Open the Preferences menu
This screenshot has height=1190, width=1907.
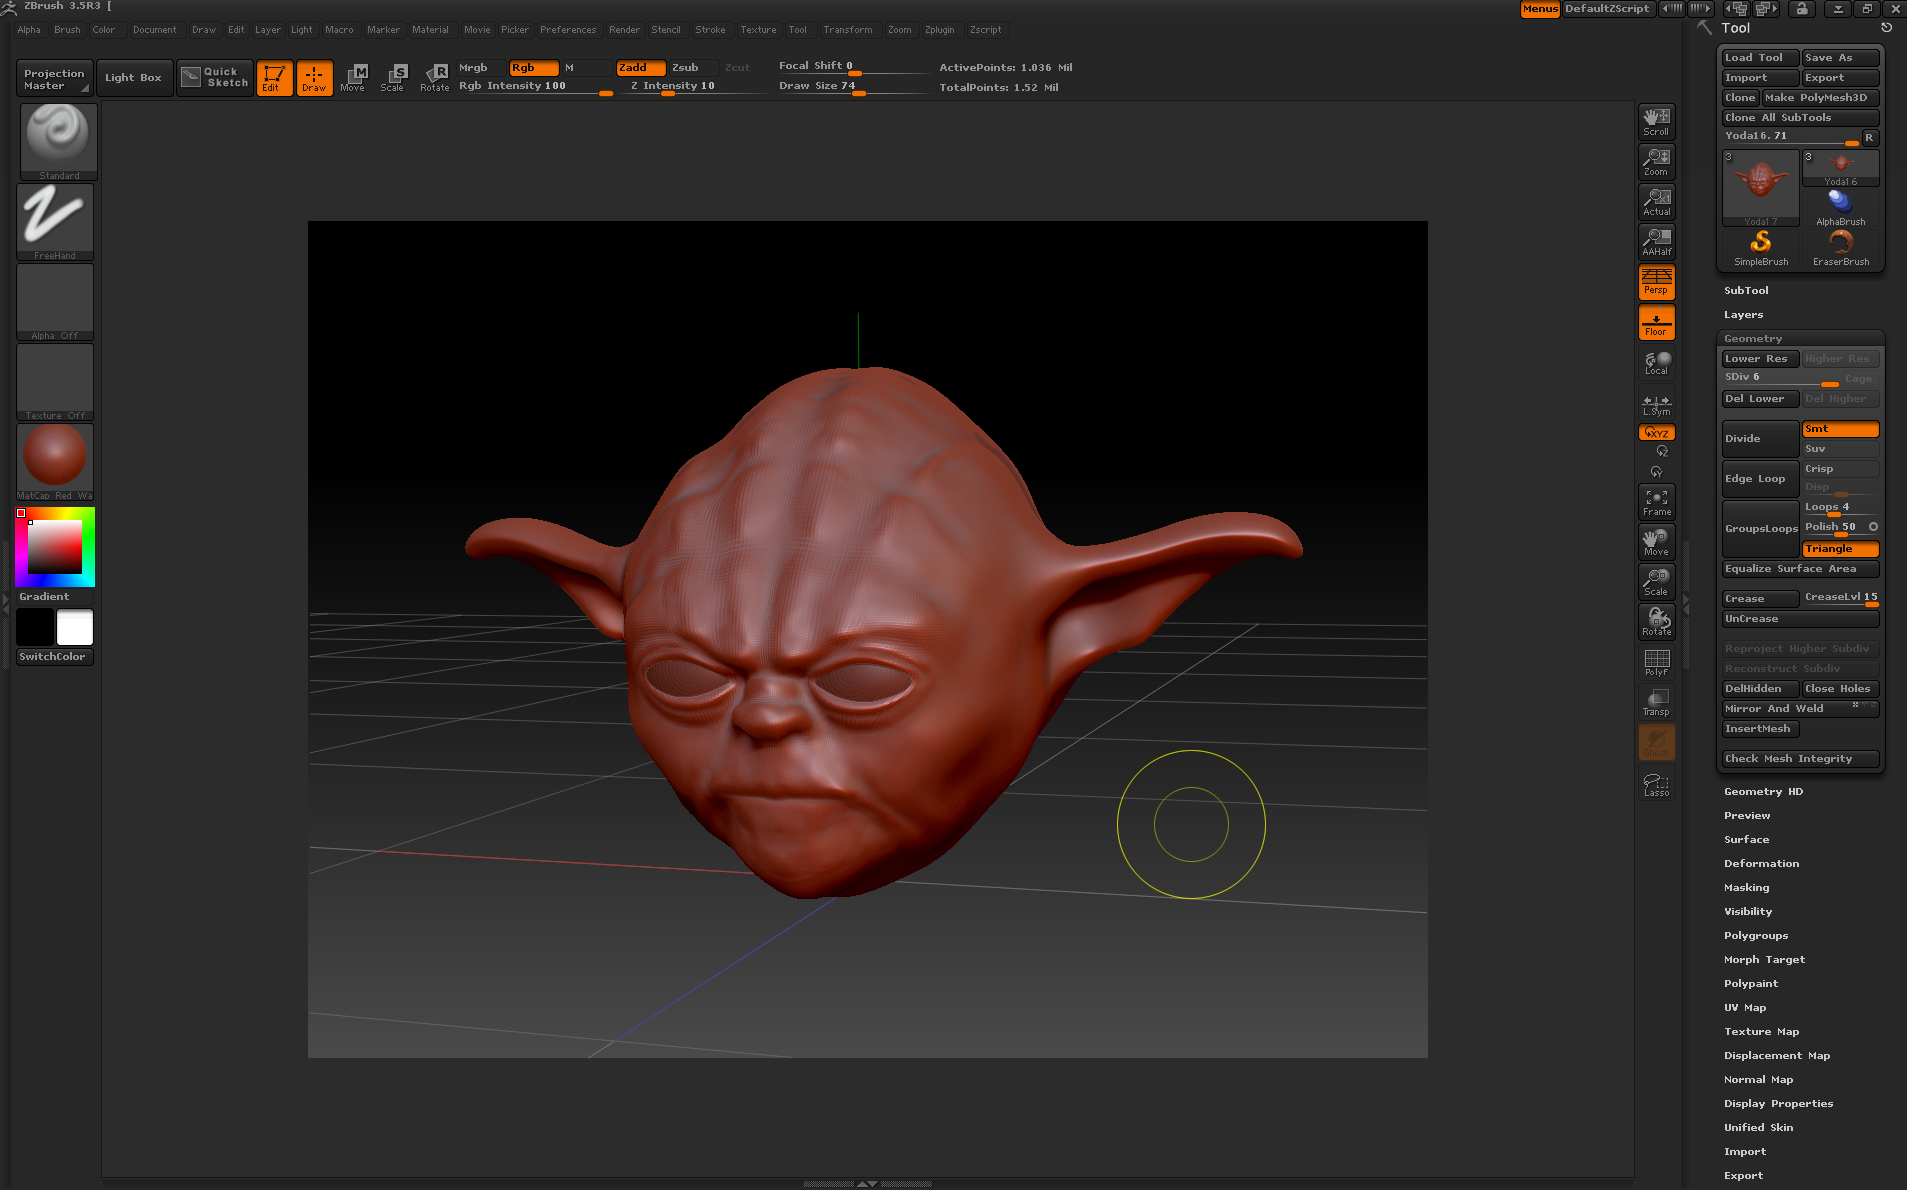568,30
